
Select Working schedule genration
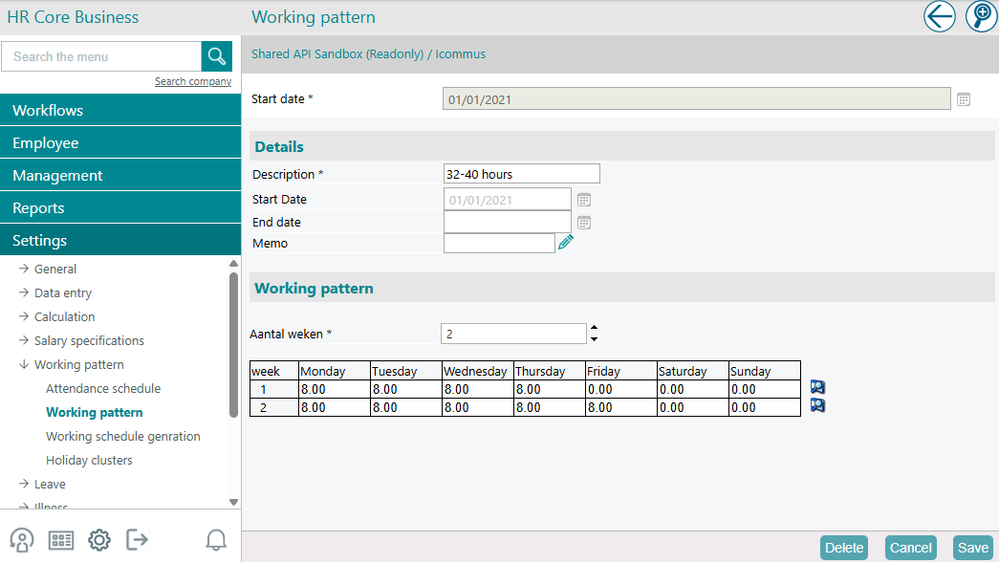click(x=123, y=436)
